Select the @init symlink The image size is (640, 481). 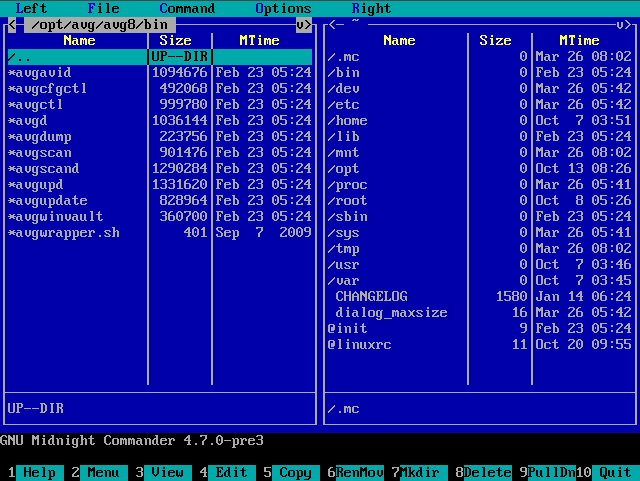pos(480,329)
